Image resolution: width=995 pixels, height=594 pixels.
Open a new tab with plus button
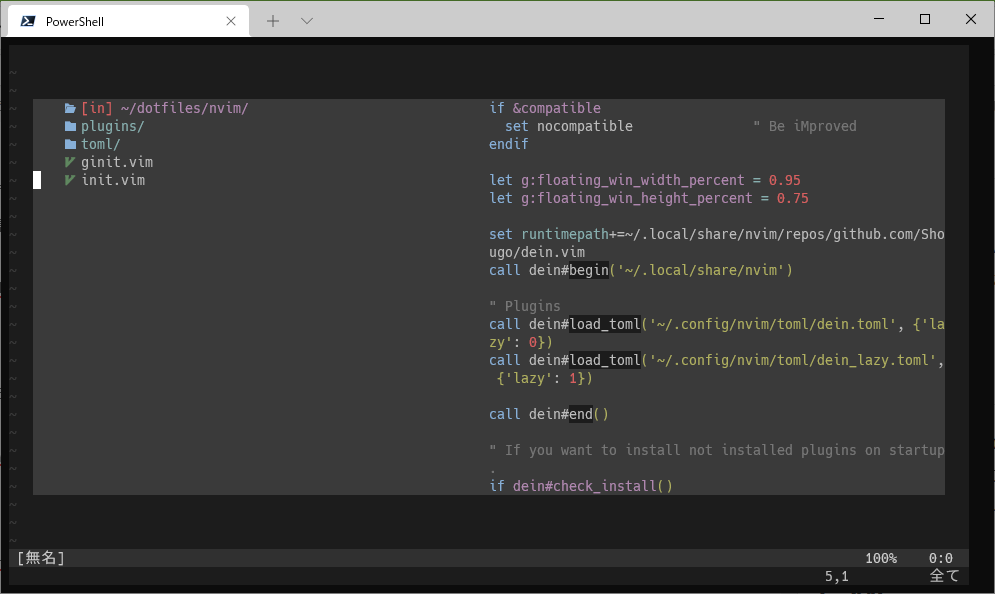coord(273,21)
